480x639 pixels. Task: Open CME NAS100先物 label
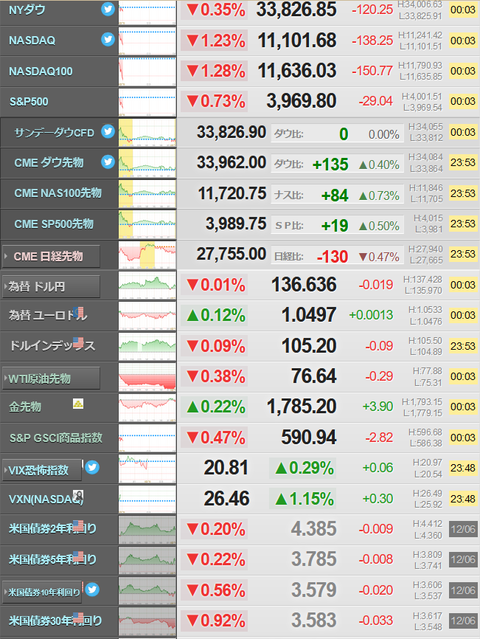coord(58,193)
